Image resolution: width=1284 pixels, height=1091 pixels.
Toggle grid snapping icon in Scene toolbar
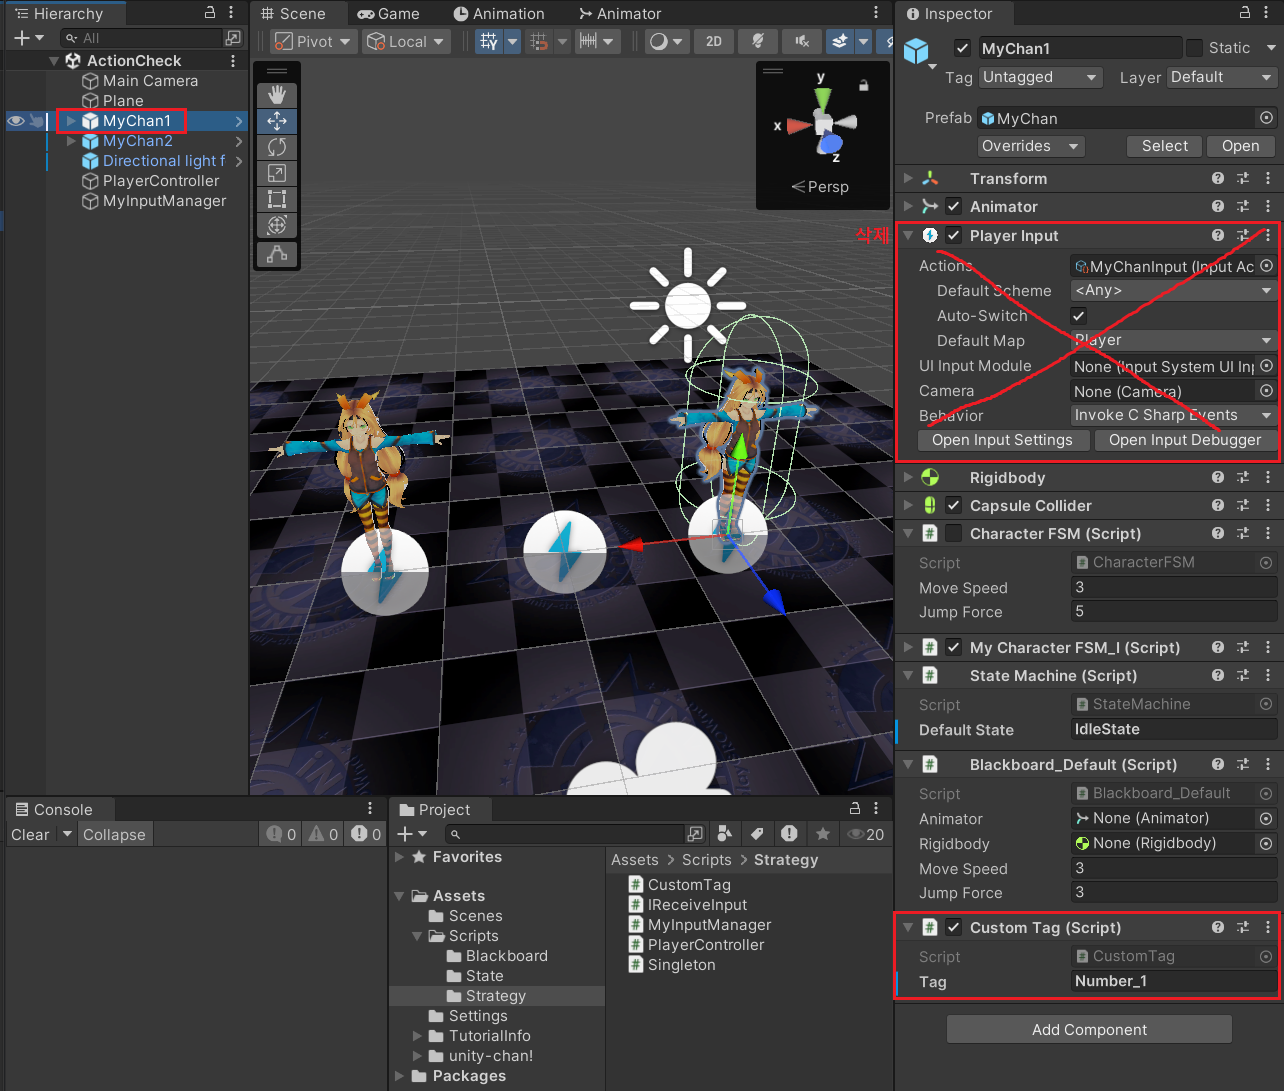click(x=539, y=41)
